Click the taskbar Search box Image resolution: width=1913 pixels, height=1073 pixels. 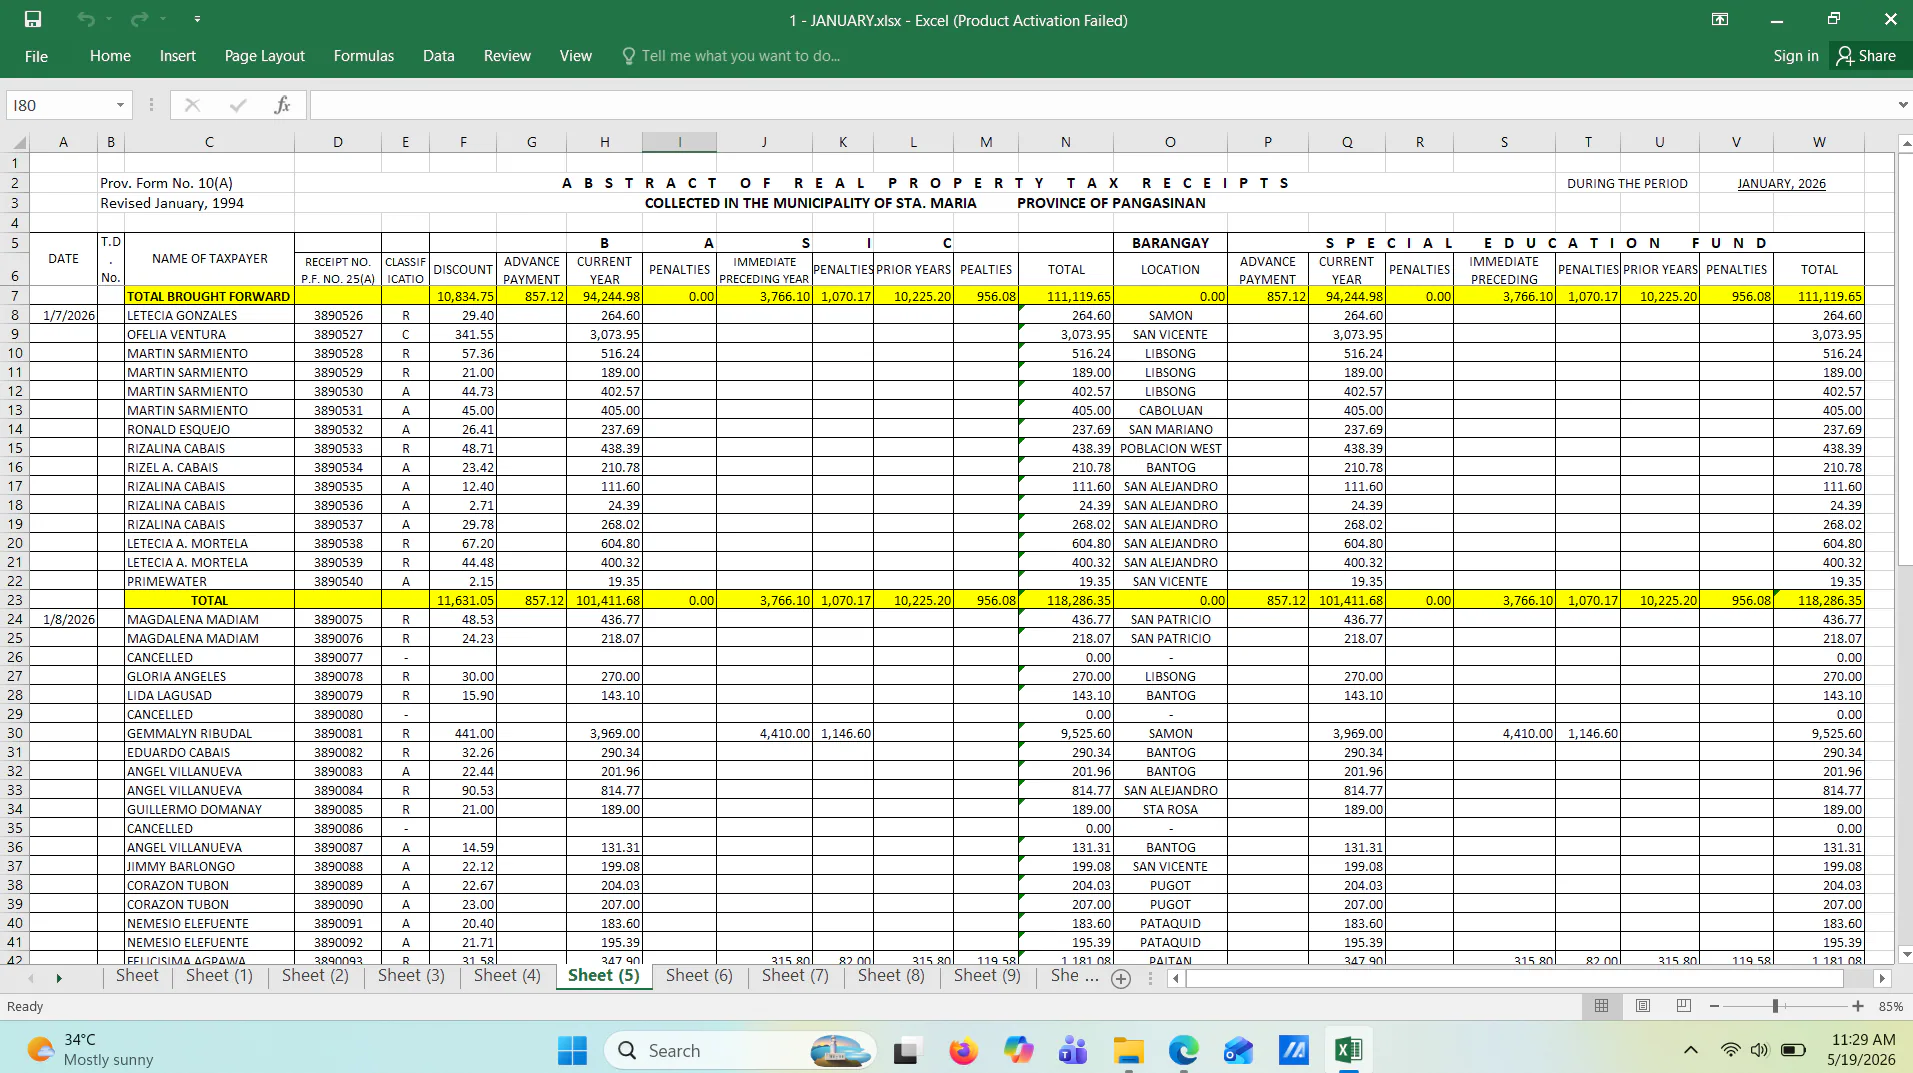pos(740,1050)
